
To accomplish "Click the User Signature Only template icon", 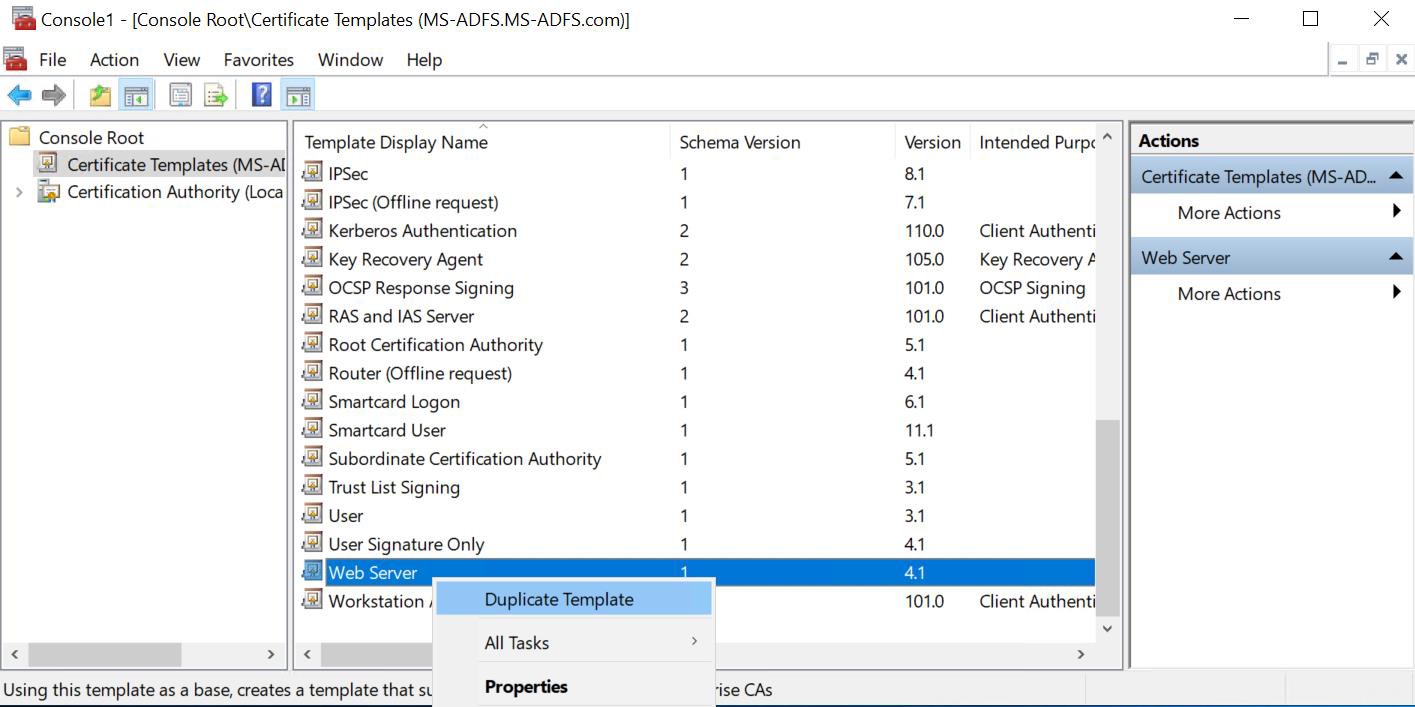I will coord(313,544).
